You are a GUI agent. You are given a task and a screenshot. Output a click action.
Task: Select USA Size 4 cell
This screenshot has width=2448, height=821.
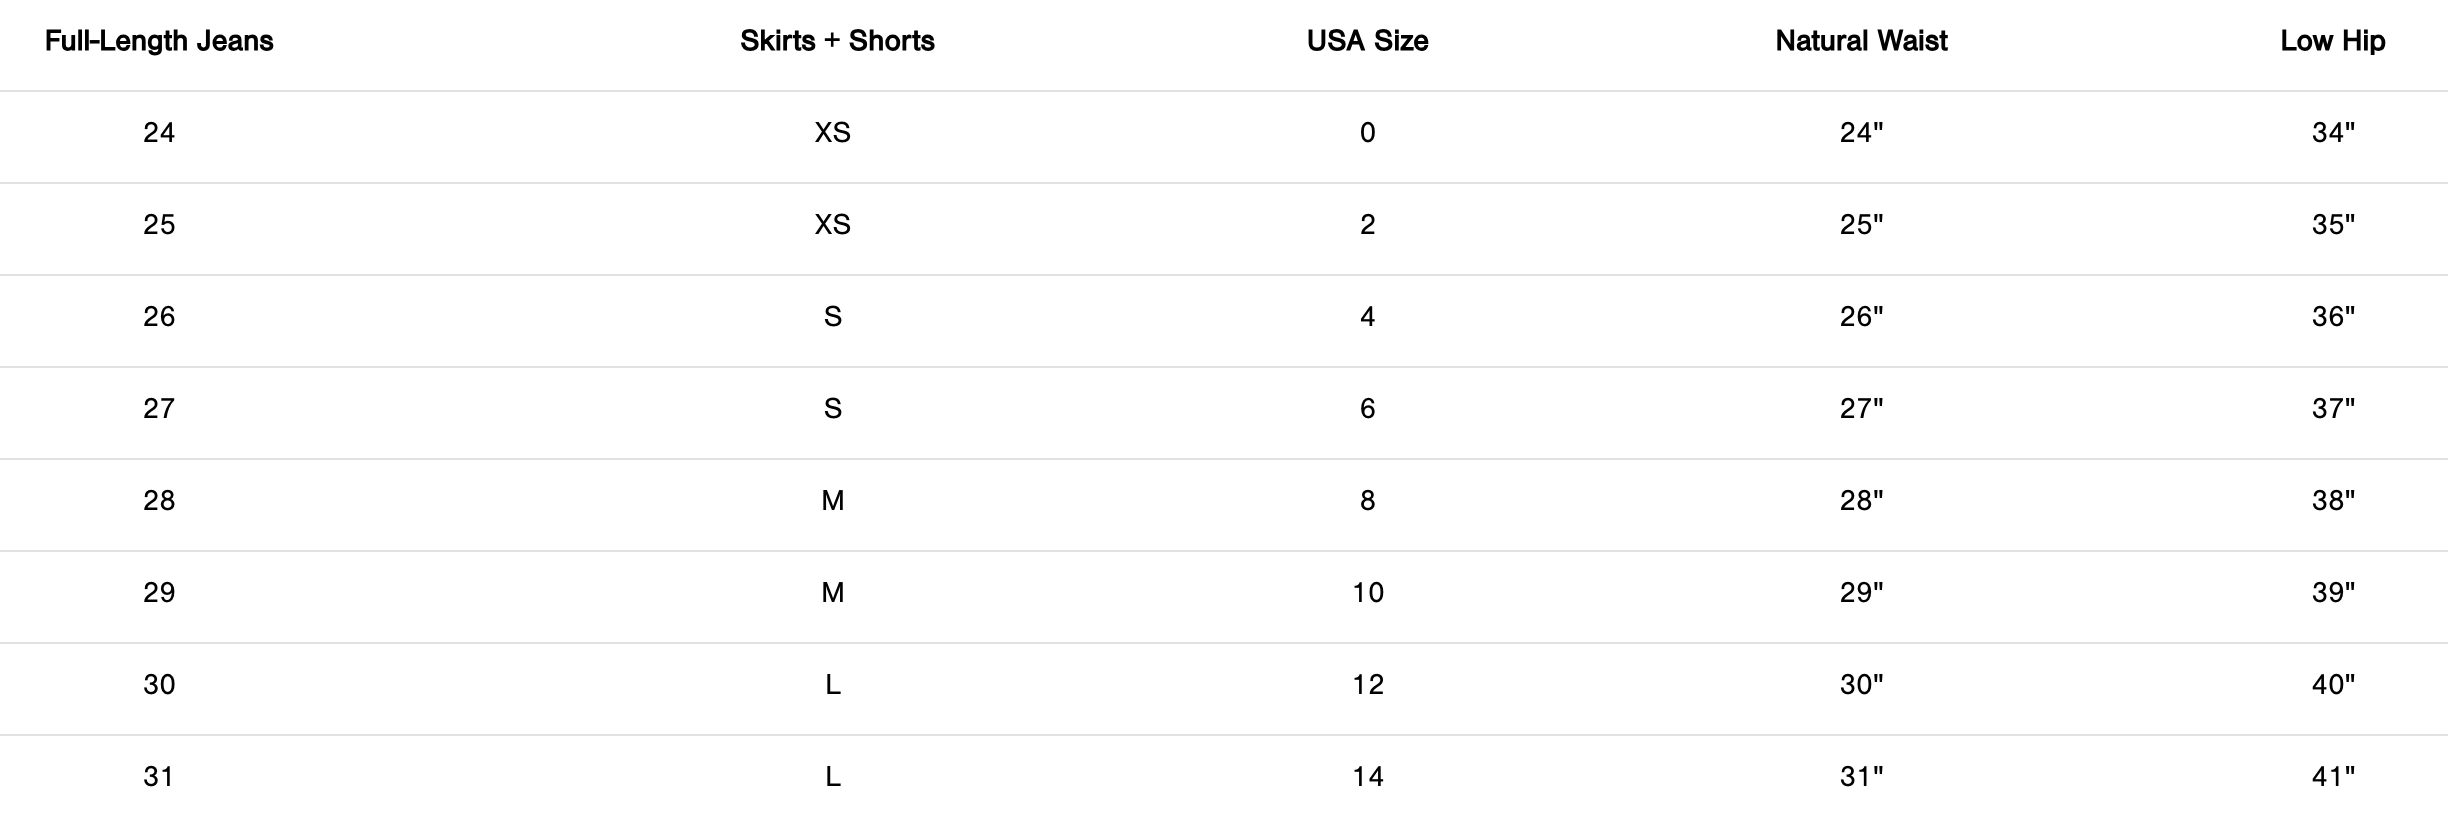[x=1367, y=317]
